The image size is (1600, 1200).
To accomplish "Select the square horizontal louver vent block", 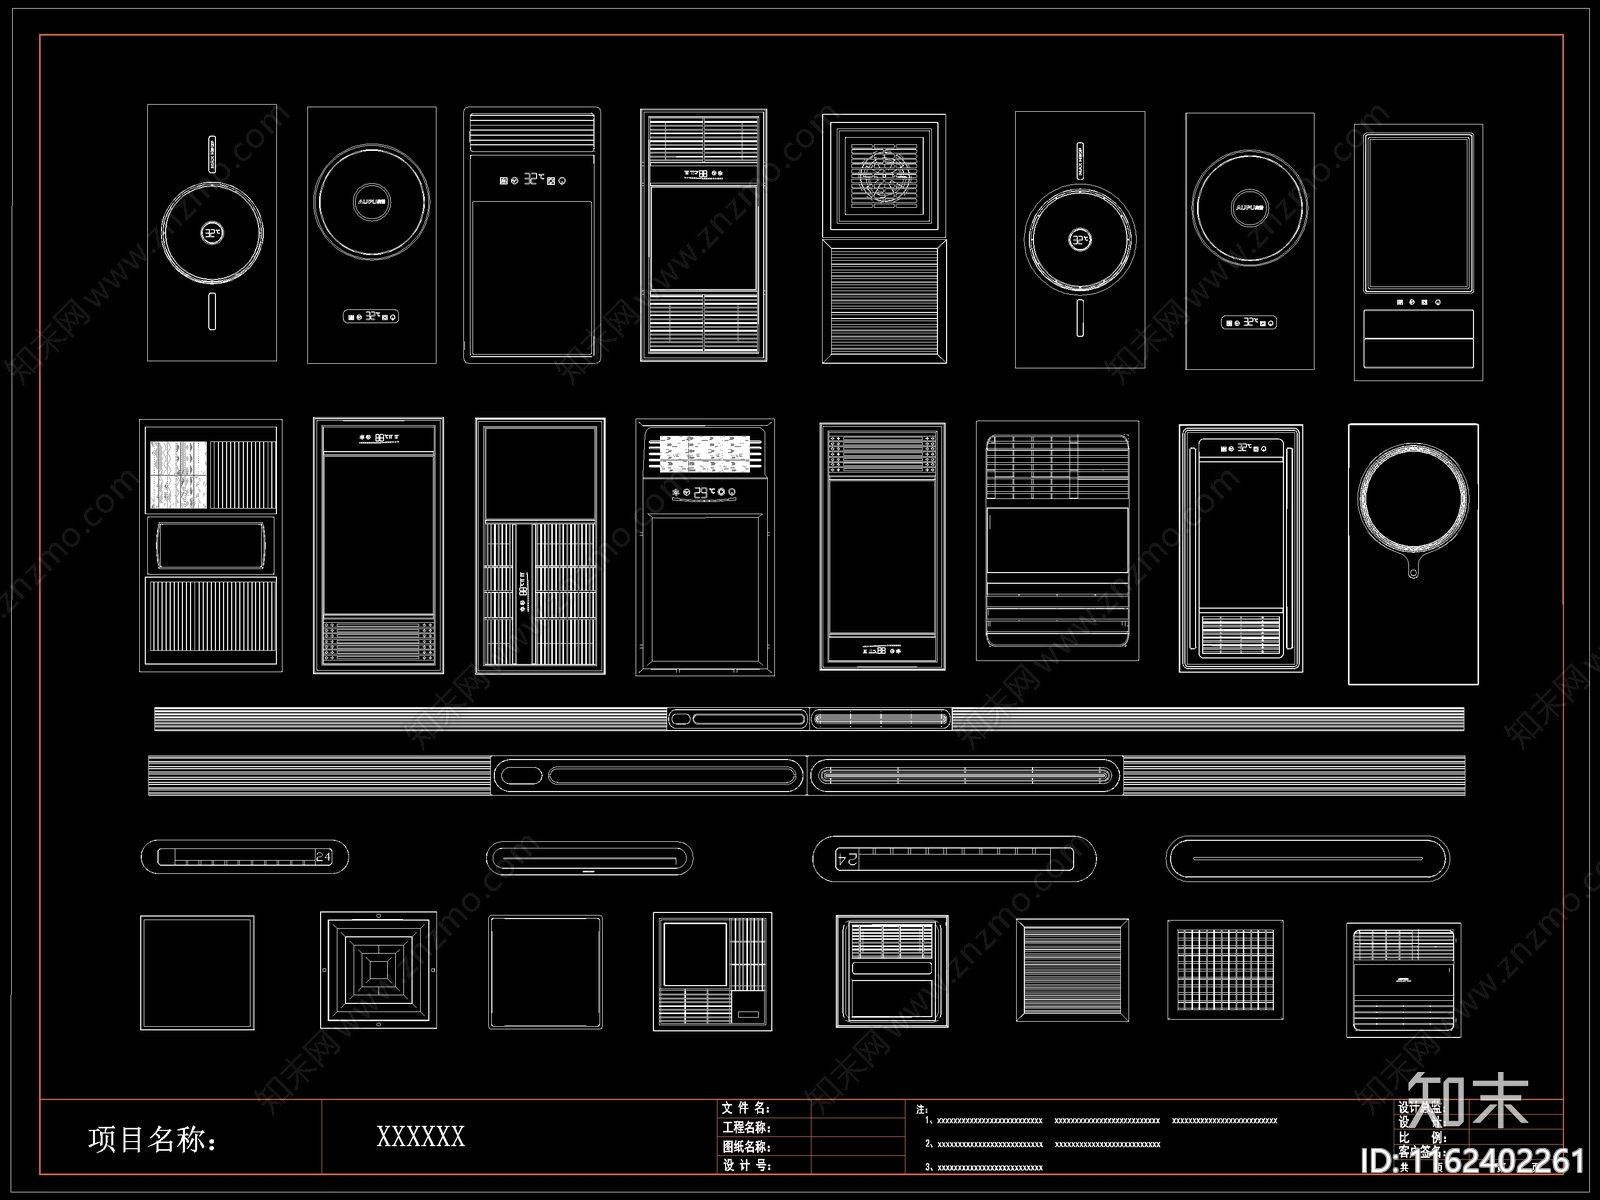I will tap(1073, 970).
